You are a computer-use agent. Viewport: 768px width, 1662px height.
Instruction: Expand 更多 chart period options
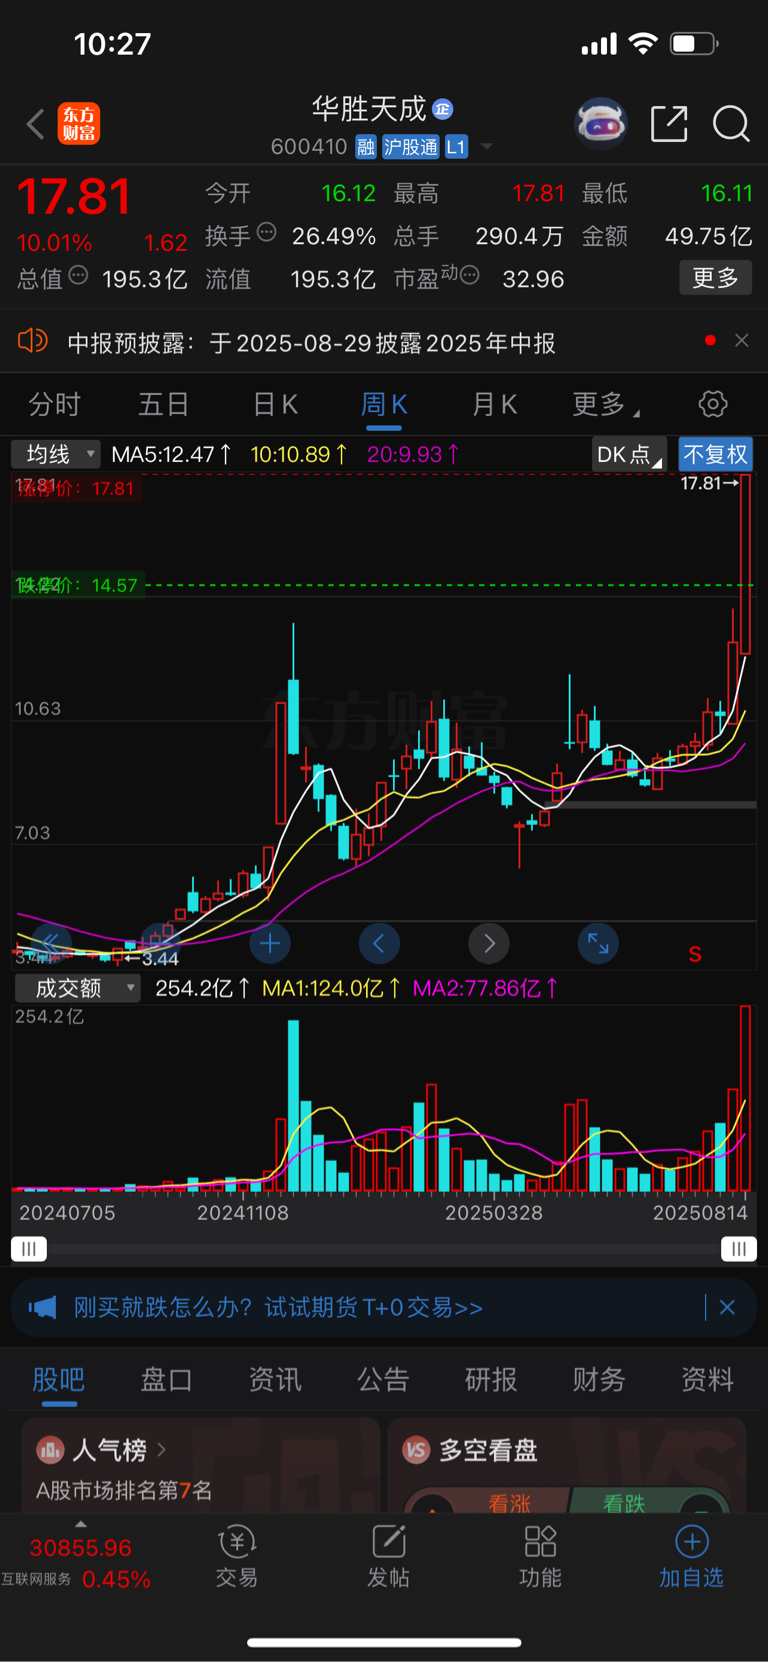605,404
